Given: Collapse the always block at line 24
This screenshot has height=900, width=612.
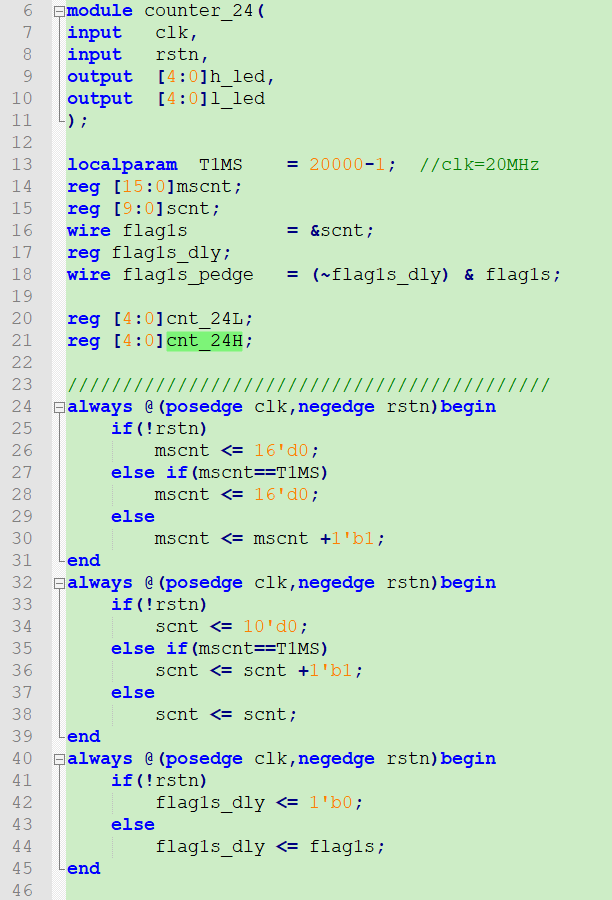Looking at the screenshot, I should click(x=59, y=407).
